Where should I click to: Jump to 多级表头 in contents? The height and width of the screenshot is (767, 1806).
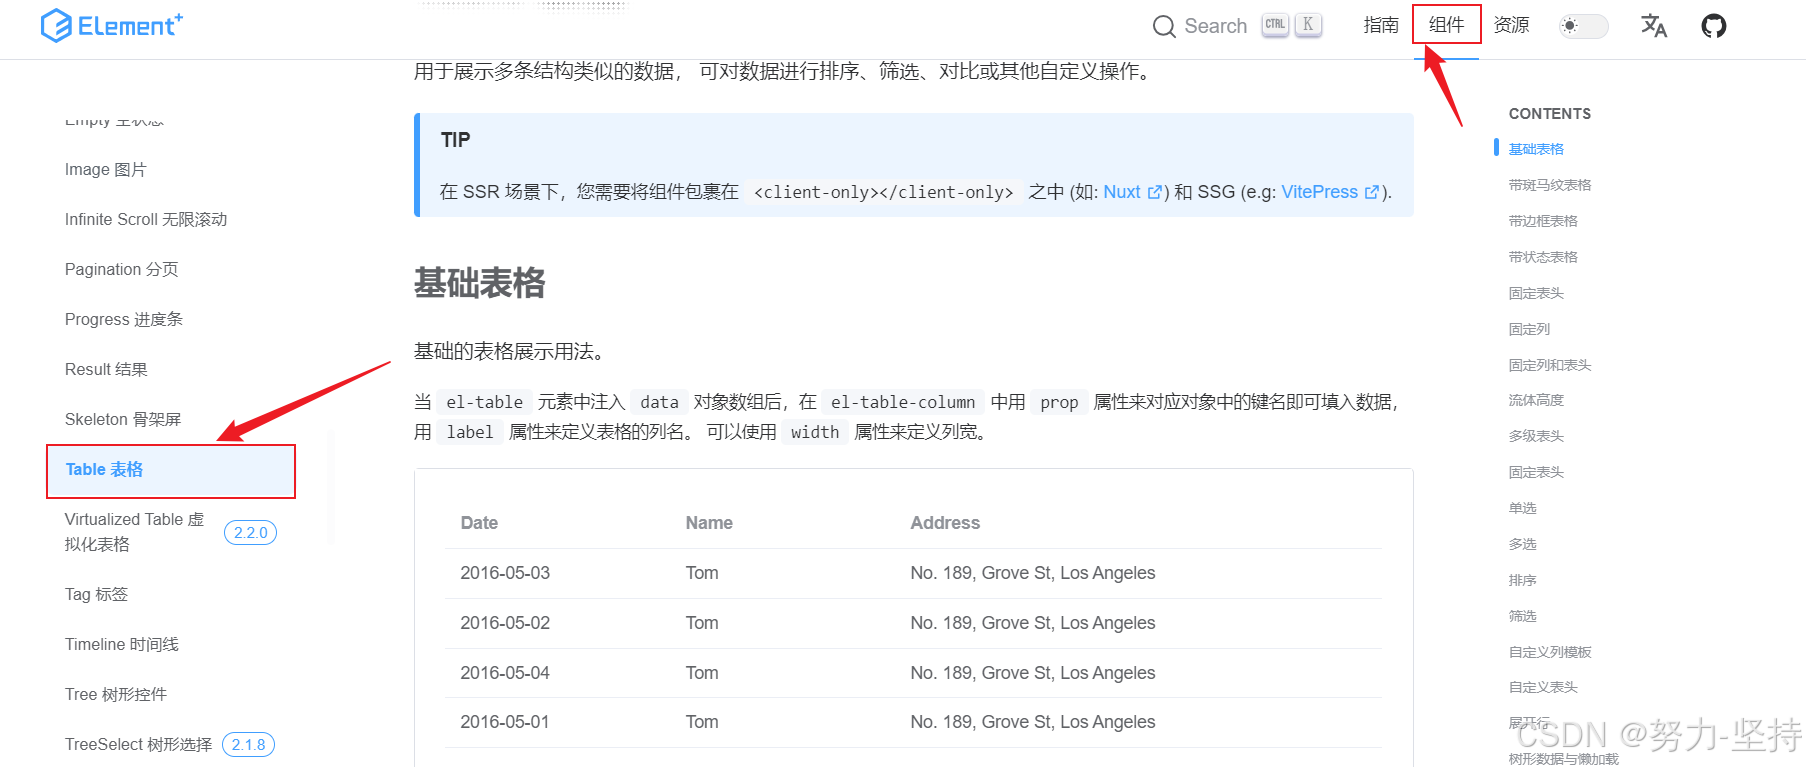tap(1536, 436)
